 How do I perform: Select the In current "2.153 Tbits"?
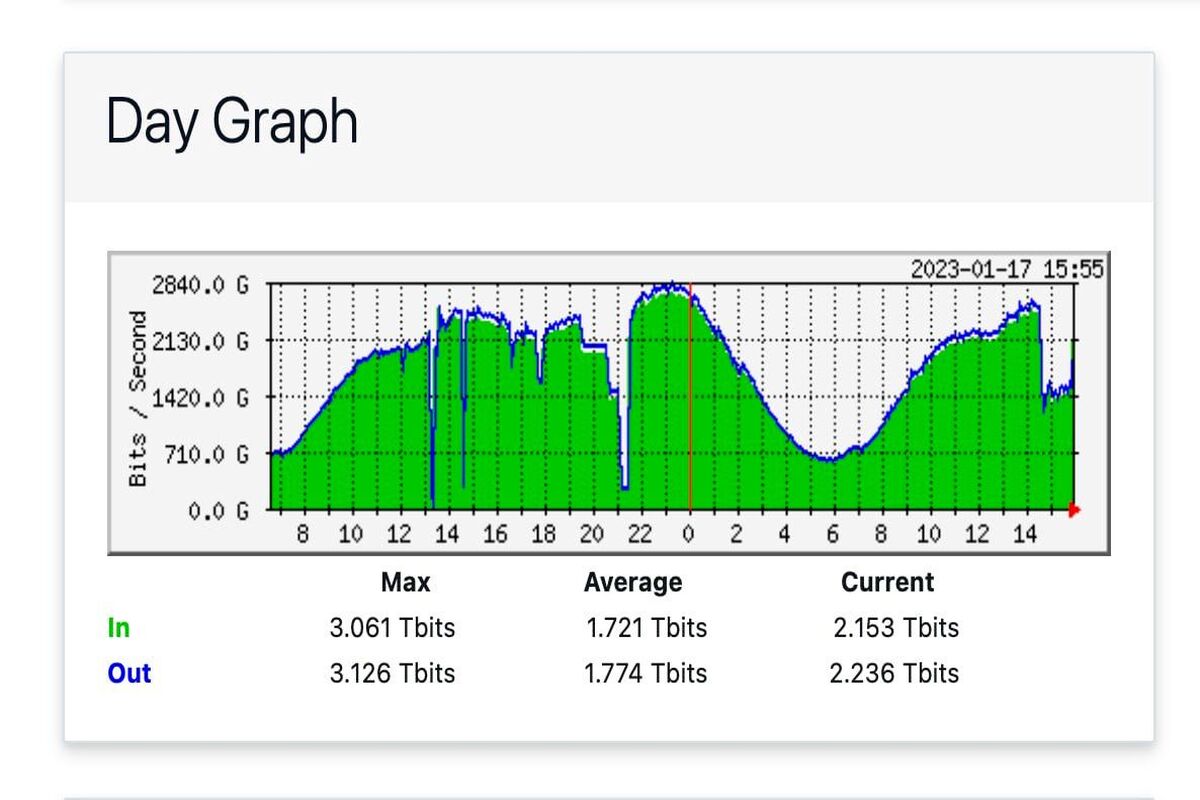click(x=896, y=628)
